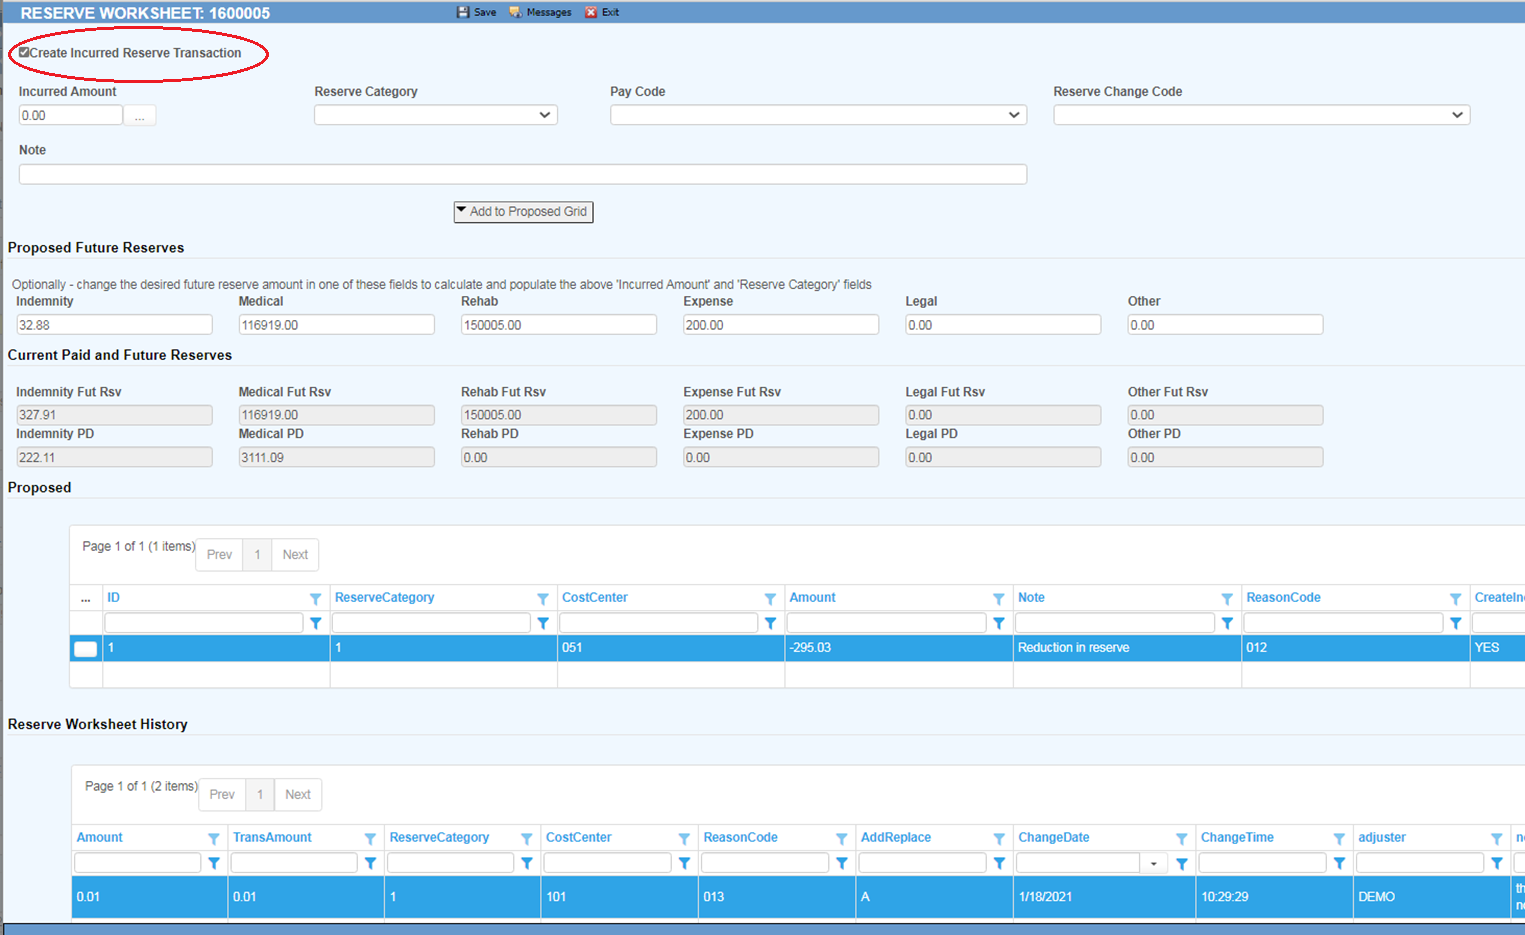Image resolution: width=1525 pixels, height=935 pixels.
Task: Click filter icon on Proposed ID column
Action: (315, 599)
